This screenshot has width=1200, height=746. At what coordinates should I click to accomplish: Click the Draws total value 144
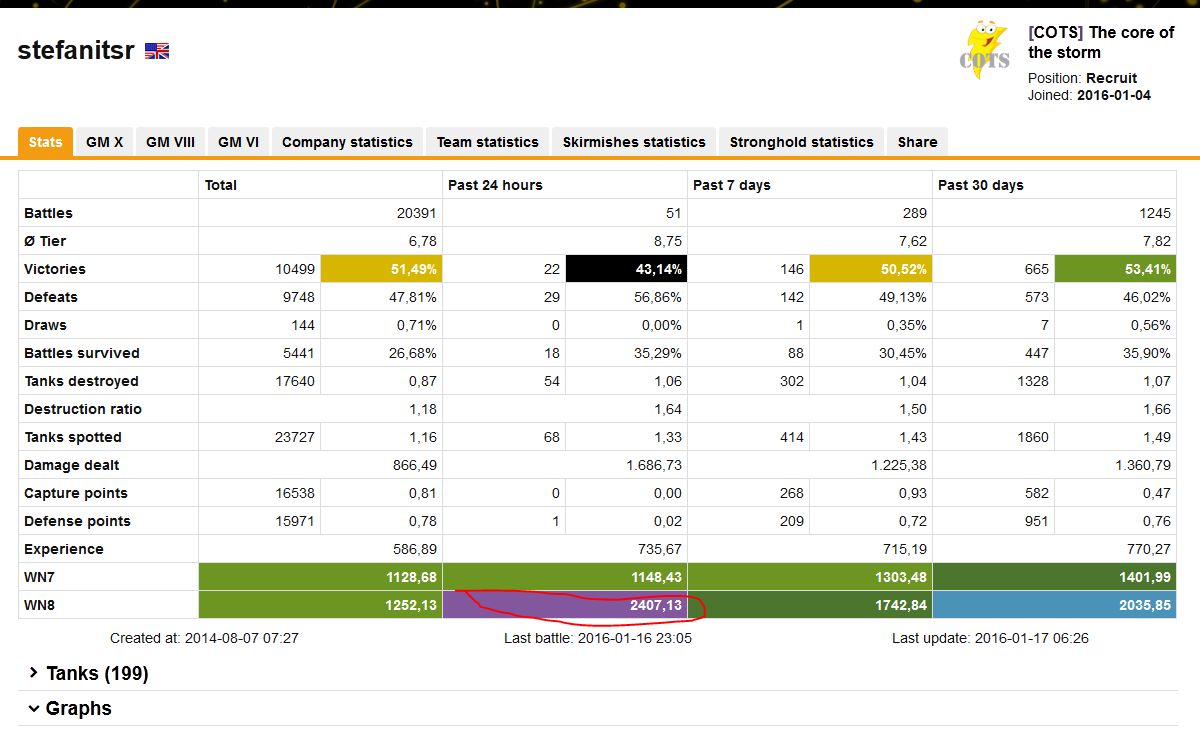pos(302,325)
